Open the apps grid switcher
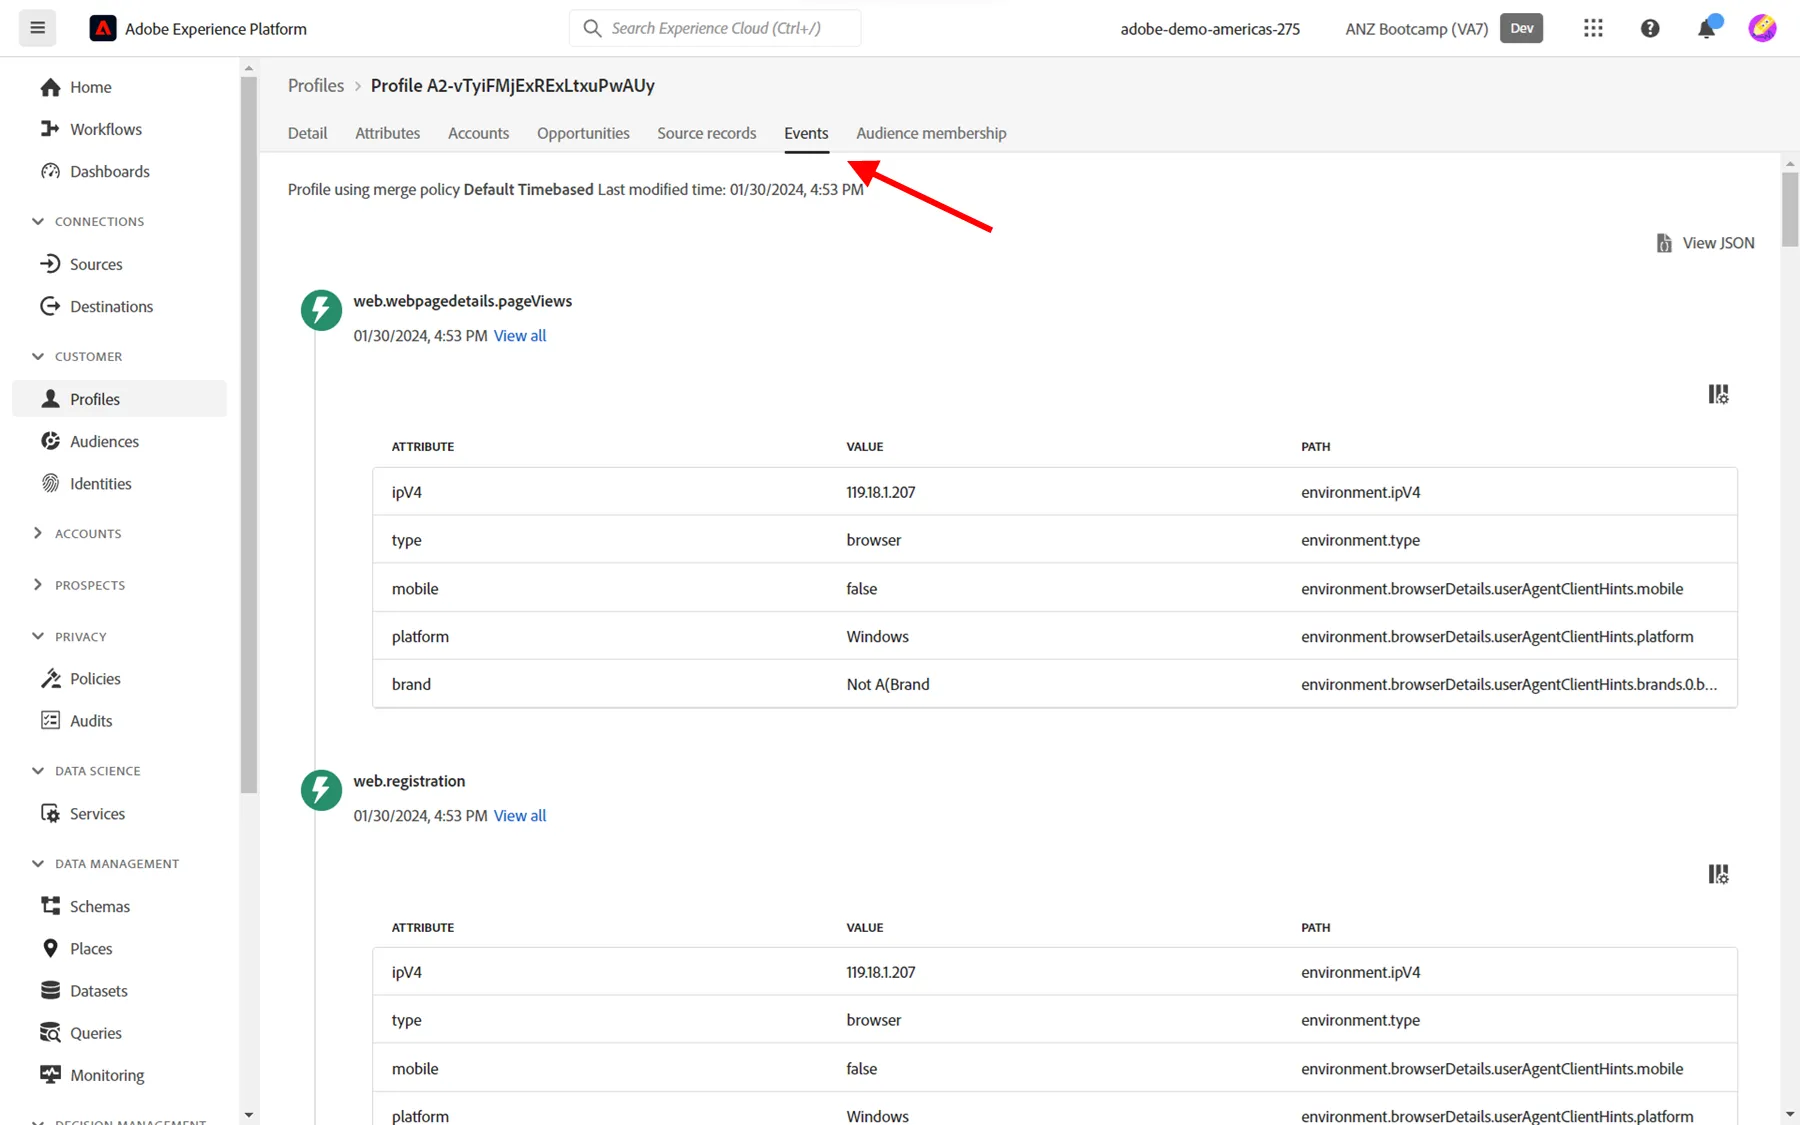The width and height of the screenshot is (1800, 1125). pos(1593,29)
